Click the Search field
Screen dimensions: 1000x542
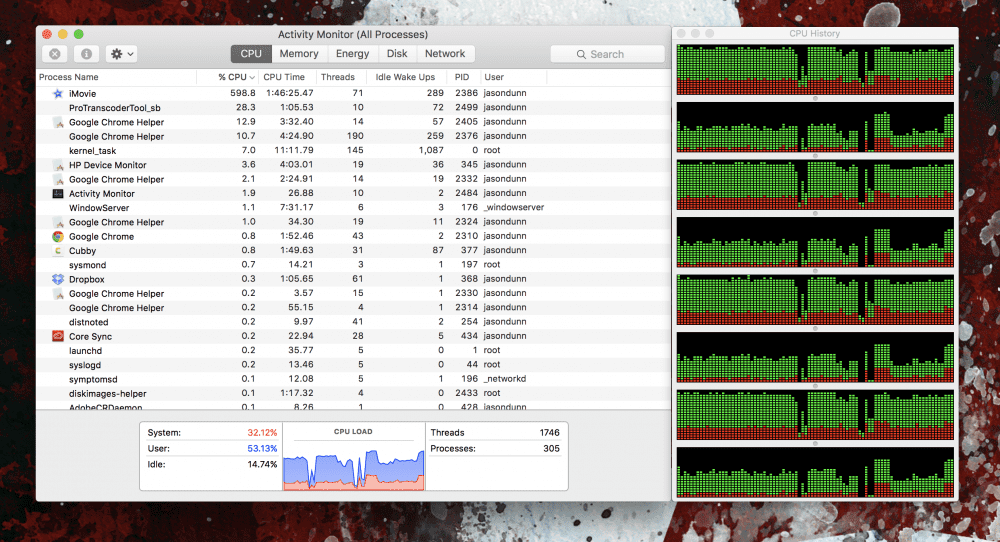pos(607,54)
